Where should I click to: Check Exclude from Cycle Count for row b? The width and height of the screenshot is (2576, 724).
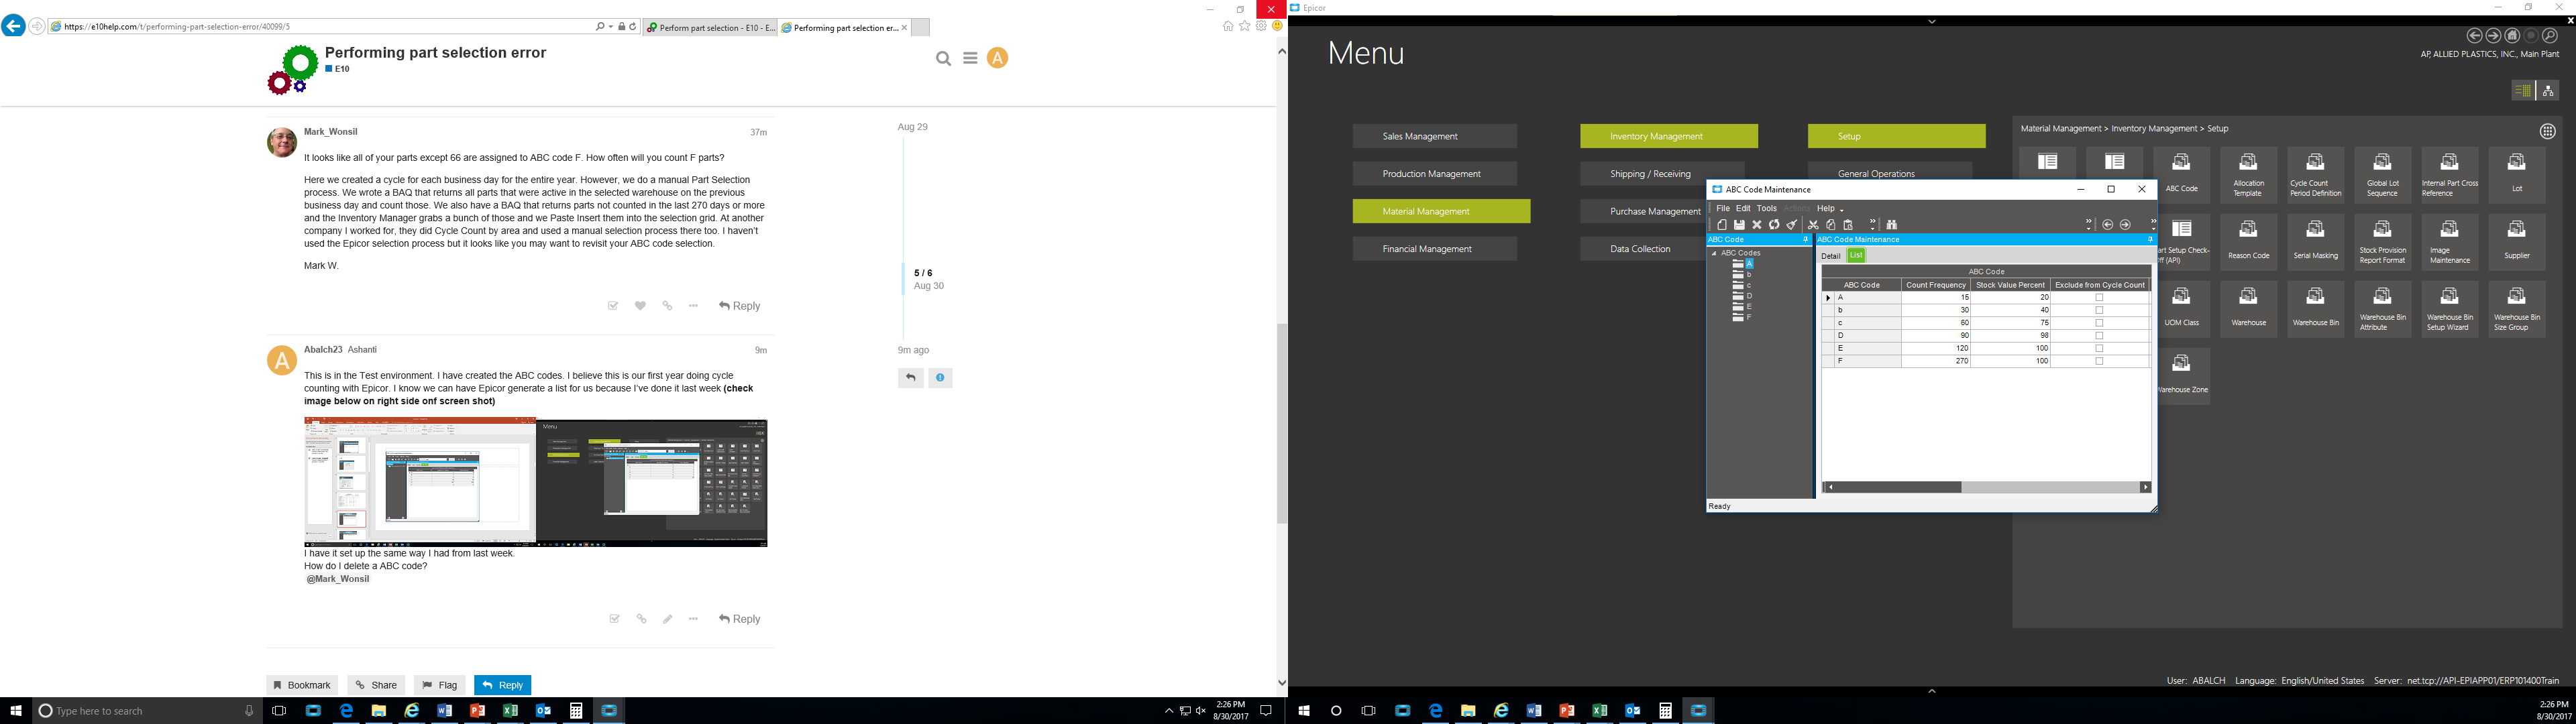2099,310
